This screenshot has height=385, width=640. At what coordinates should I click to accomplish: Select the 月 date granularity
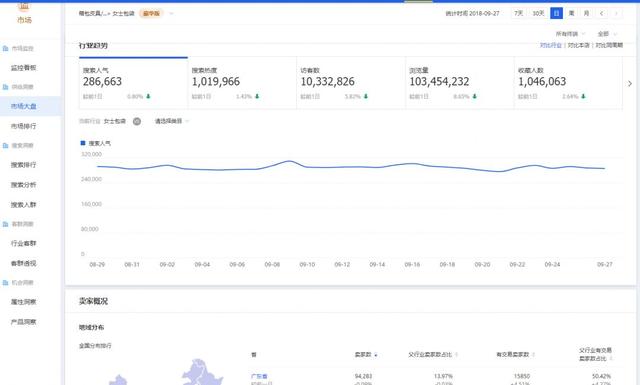pos(586,13)
